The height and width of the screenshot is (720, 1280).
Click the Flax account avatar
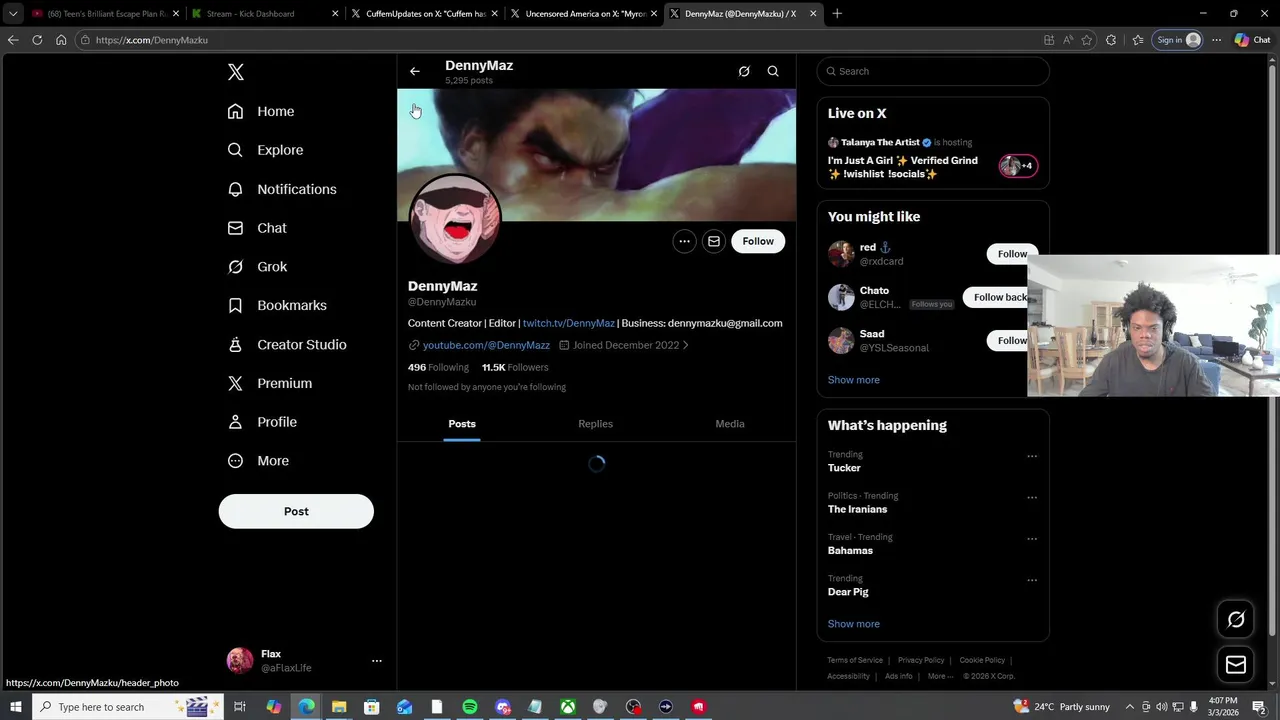240,660
